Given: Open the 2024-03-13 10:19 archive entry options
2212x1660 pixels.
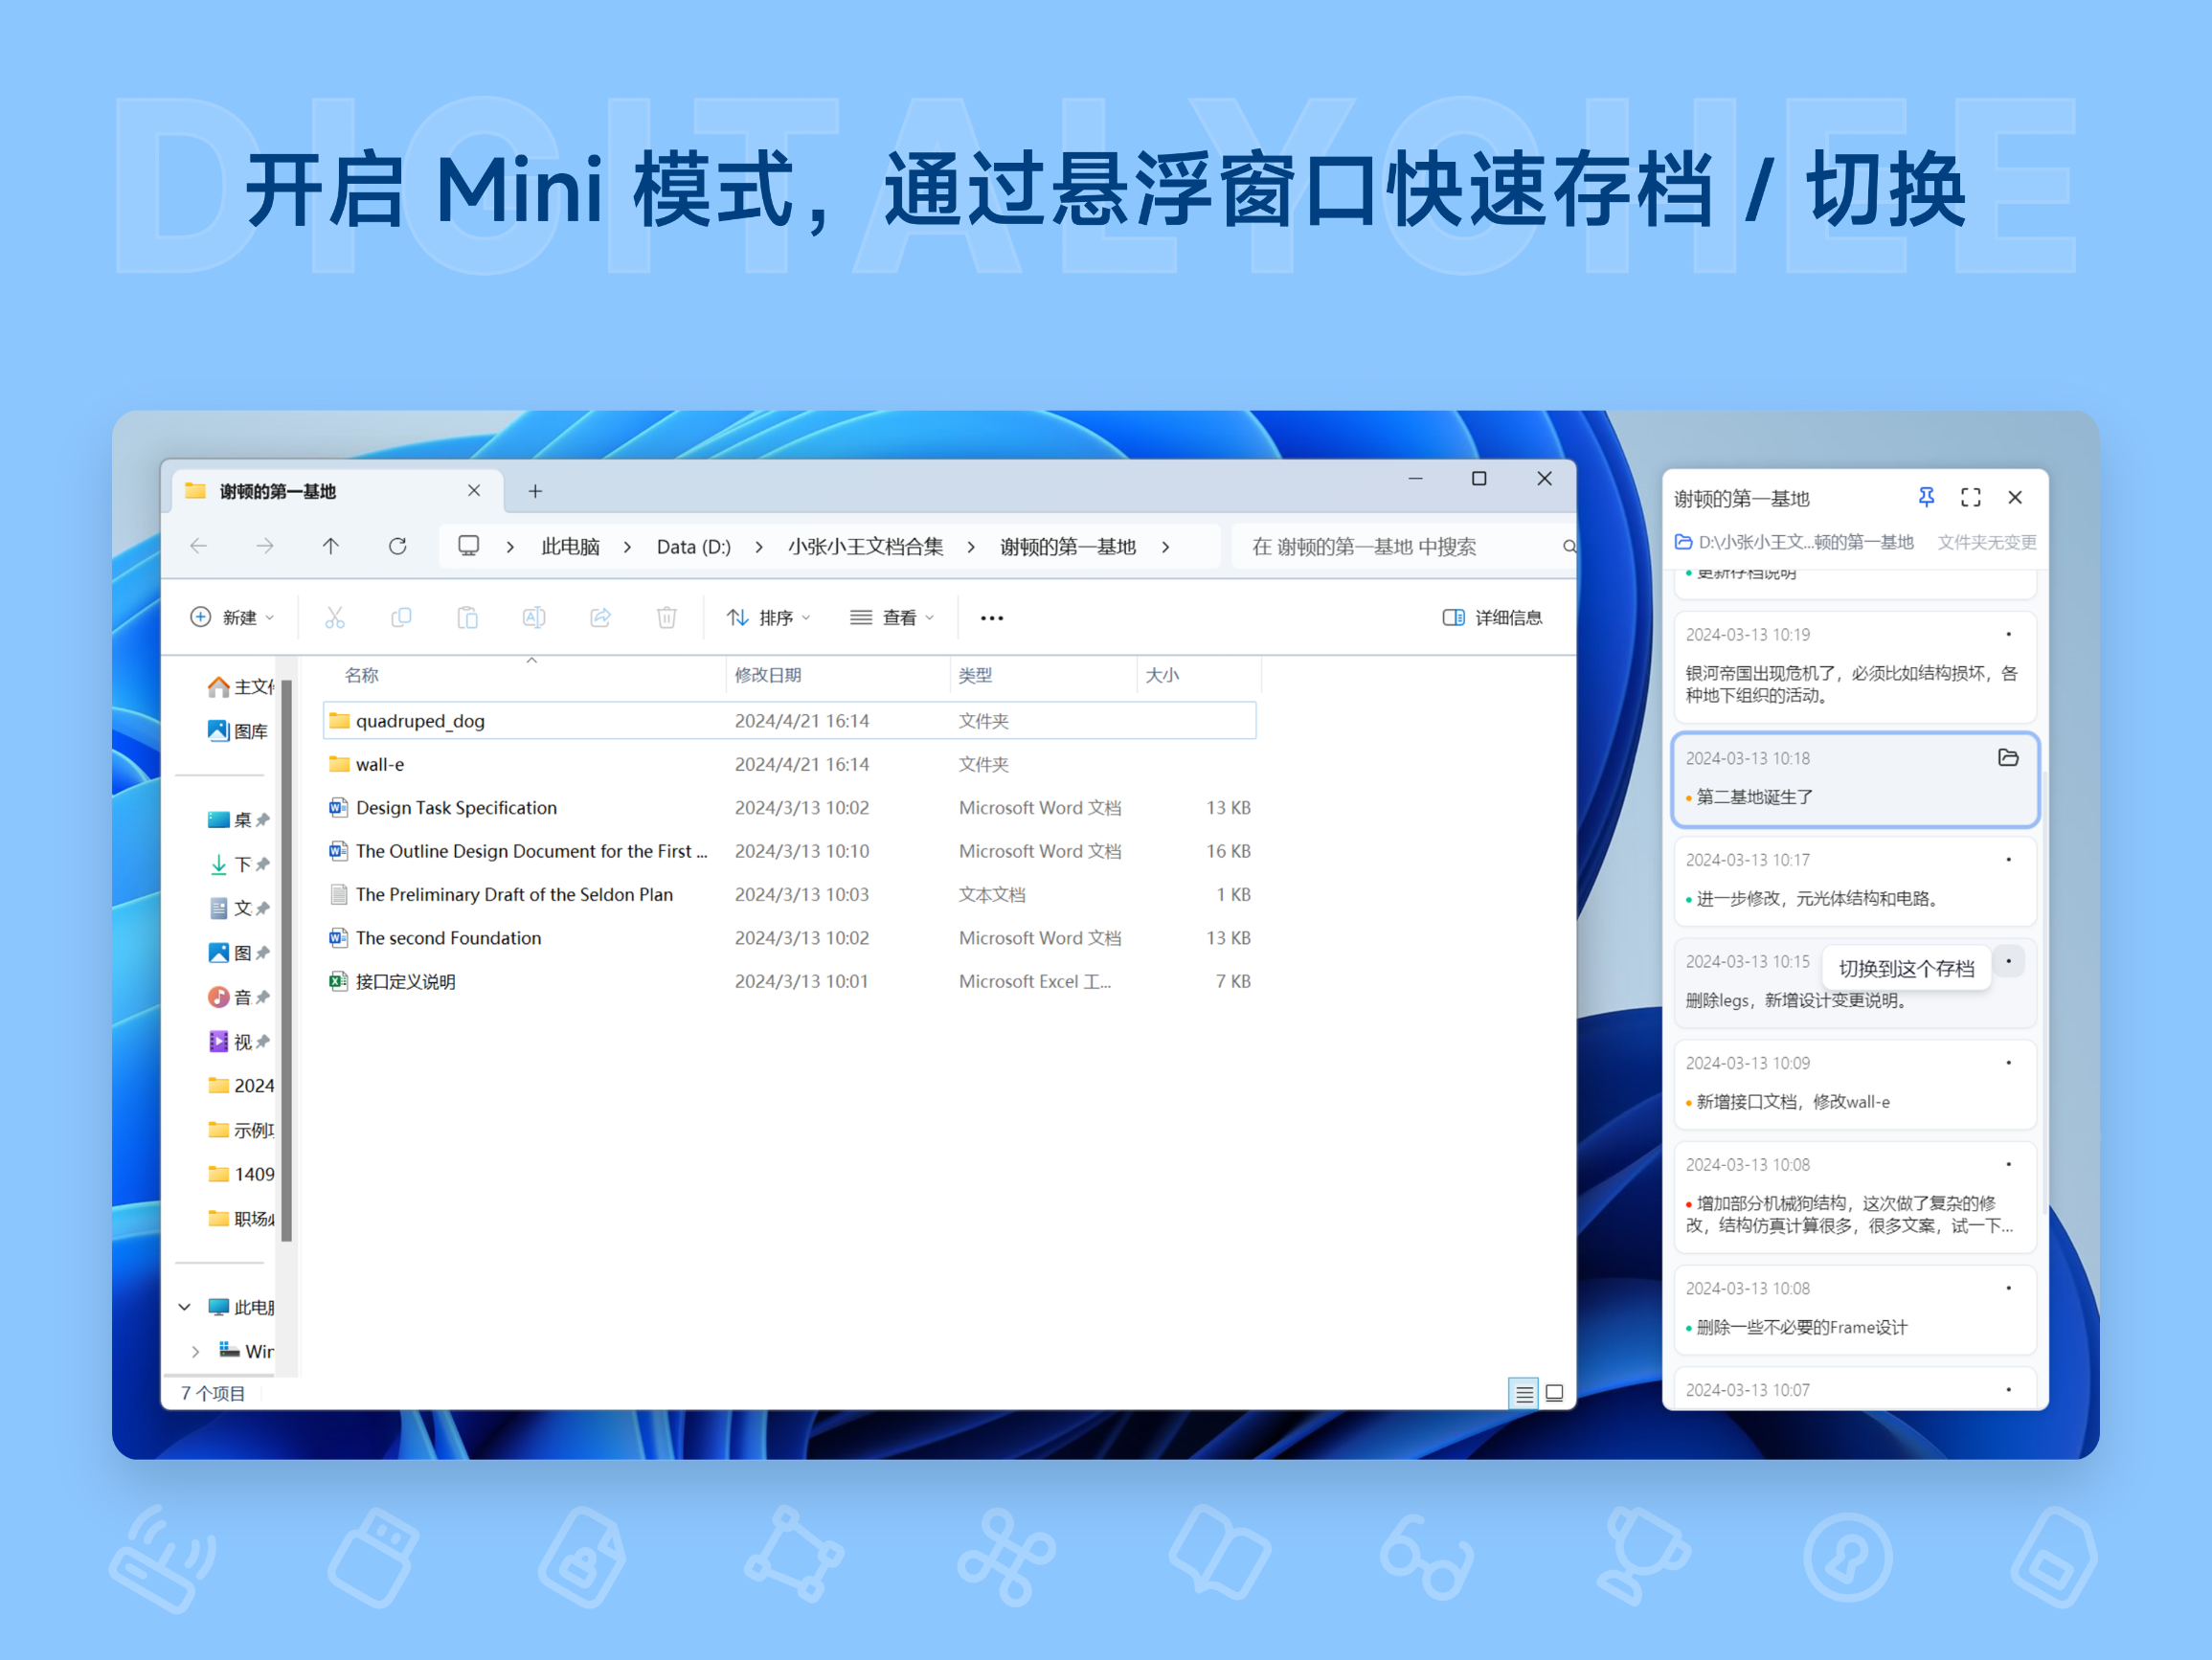Looking at the screenshot, I should [2009, 634].
